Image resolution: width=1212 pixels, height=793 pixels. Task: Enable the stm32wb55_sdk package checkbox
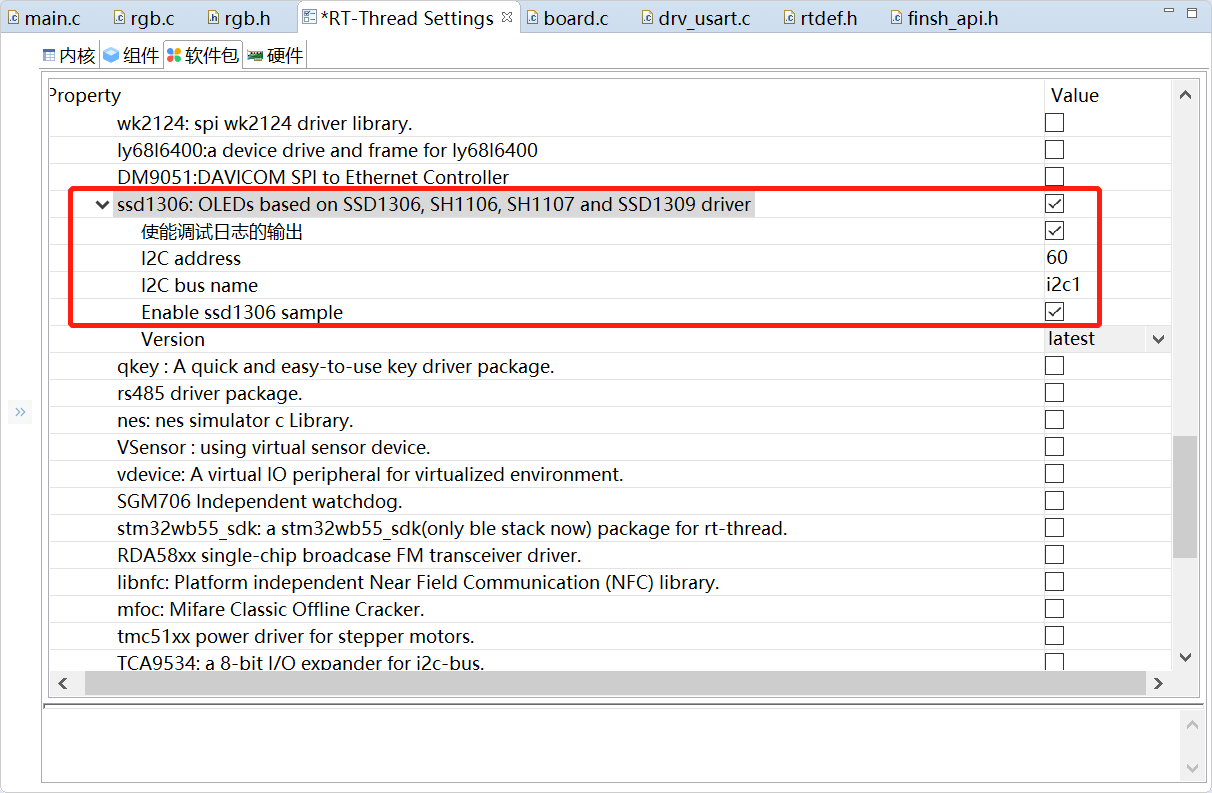click(x=1054, y=528)
